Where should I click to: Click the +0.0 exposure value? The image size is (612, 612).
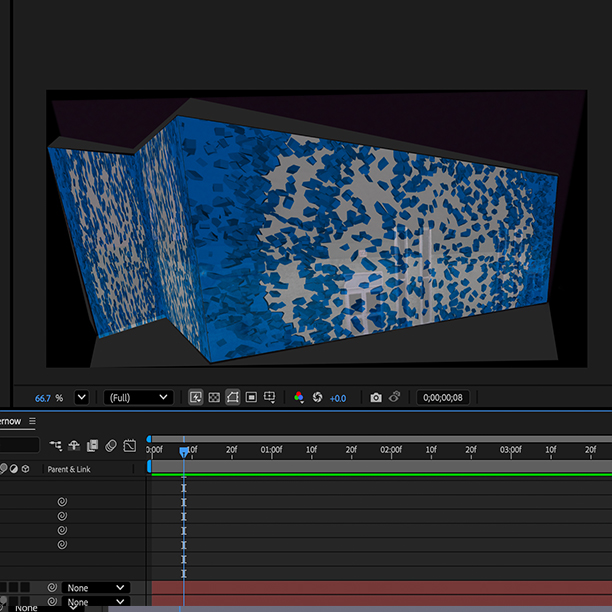(x=338, y=398)
